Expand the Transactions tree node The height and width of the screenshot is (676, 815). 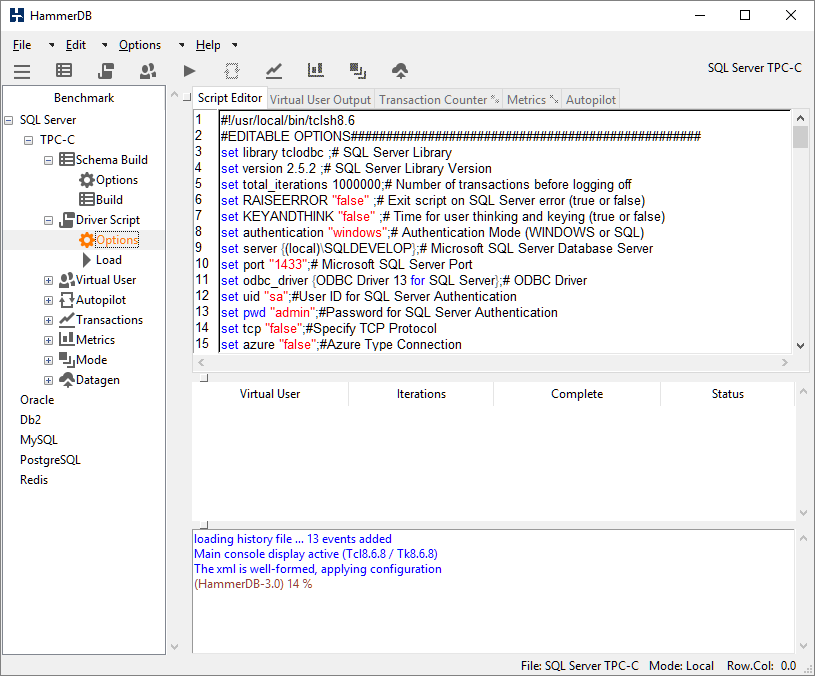(48, 321)
